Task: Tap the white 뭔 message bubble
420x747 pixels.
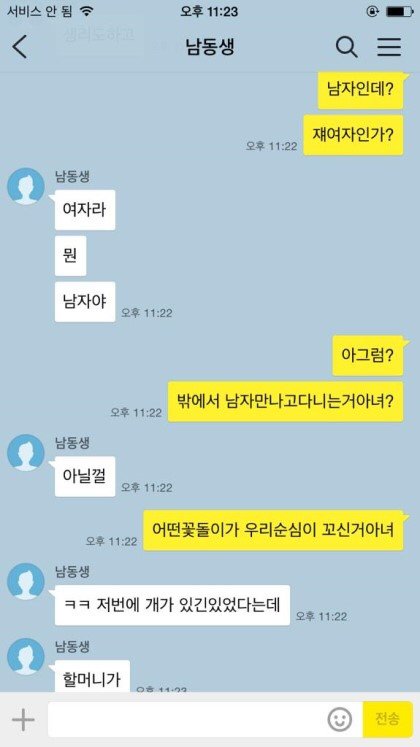Action: point(70,256)
